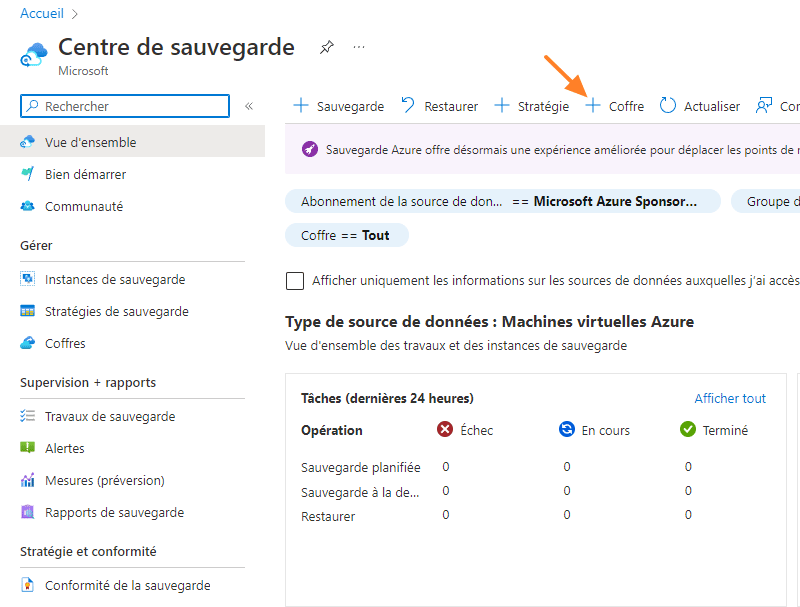This screenshot has width=800, height=607.
Task: Click the Afficher tout link
Action: click(730, 398)
